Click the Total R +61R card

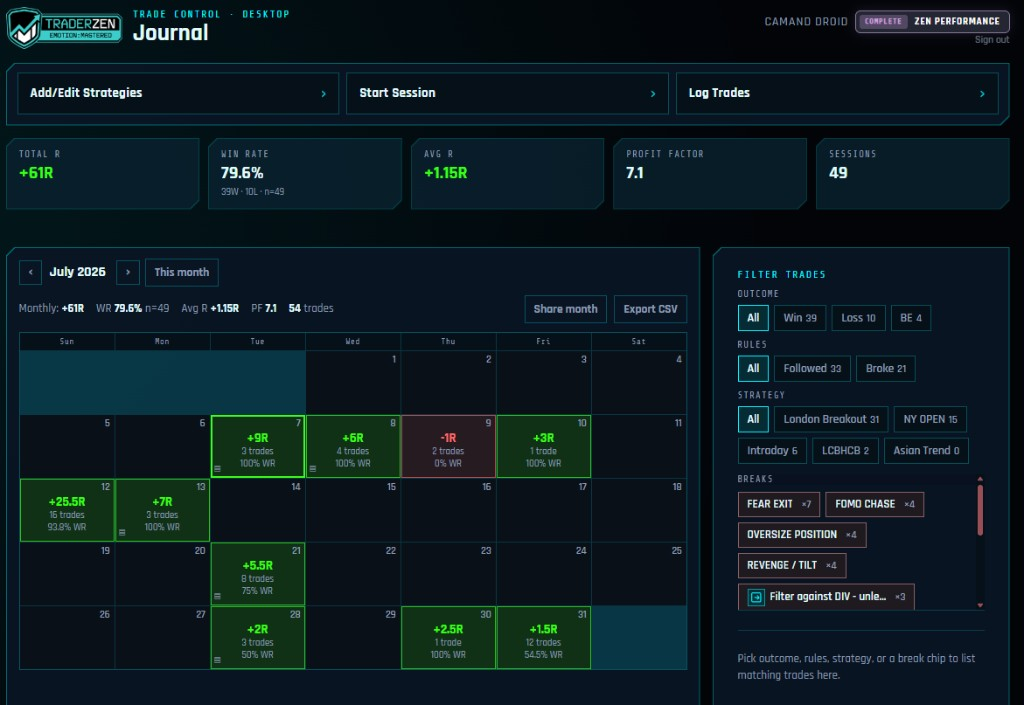[103, 174]
